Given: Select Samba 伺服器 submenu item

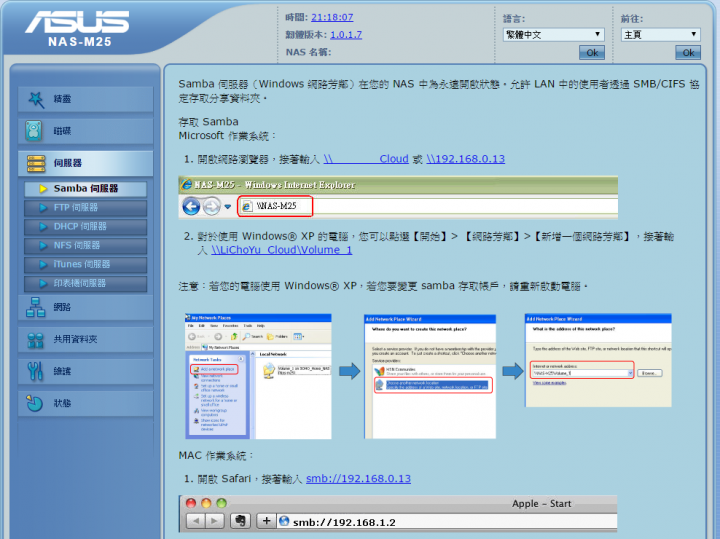Looking at the screenshot, I should pos(86,189).
